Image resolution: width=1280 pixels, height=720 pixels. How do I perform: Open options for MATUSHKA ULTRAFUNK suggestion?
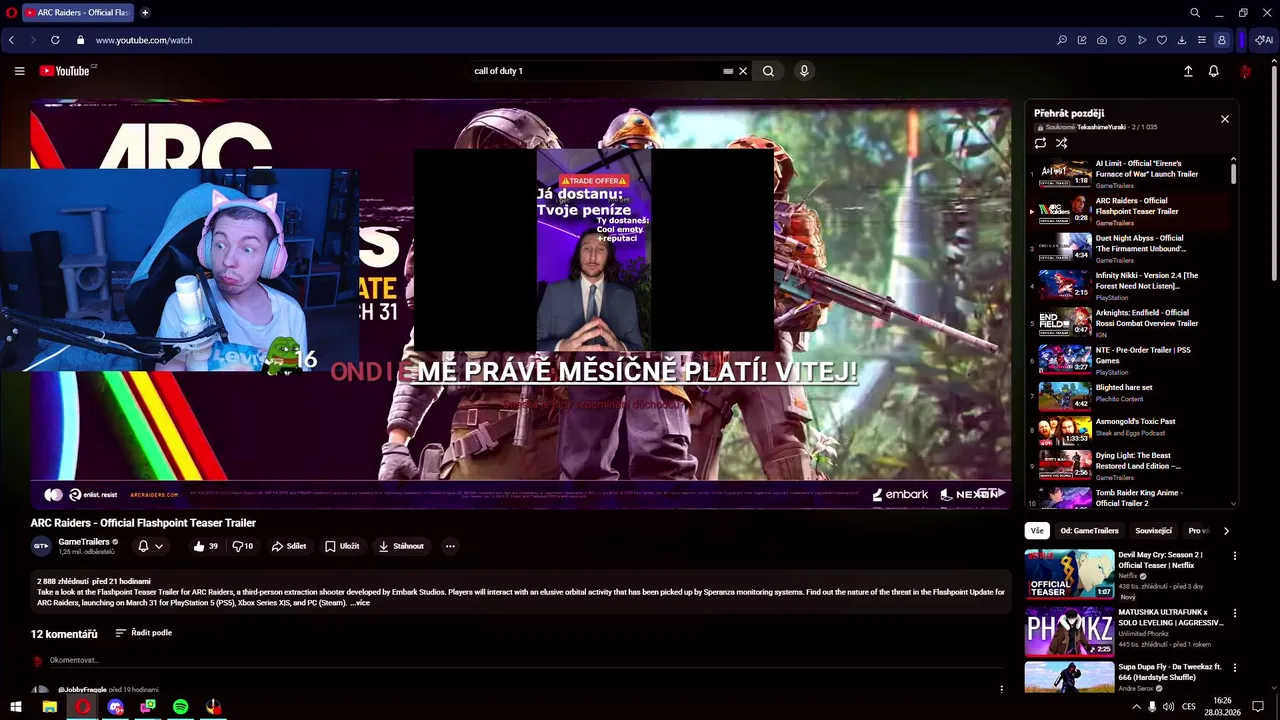click(x=1235, y=613)
